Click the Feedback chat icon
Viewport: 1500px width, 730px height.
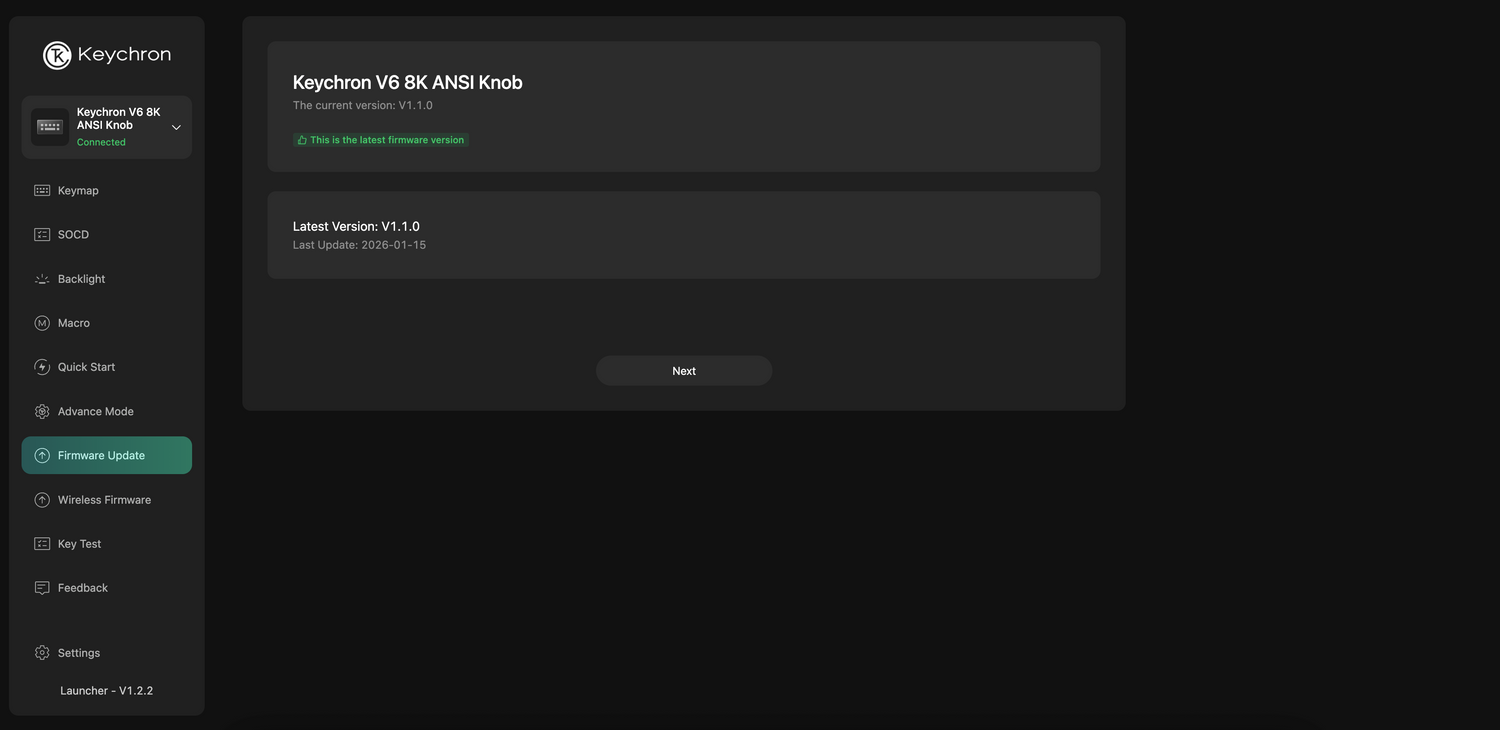coord(42,588)
